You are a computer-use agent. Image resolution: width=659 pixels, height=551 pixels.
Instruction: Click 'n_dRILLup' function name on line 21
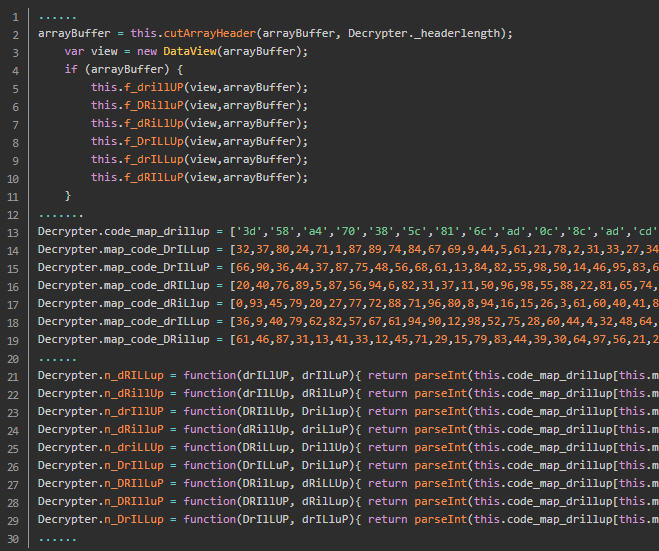point(134,375)
